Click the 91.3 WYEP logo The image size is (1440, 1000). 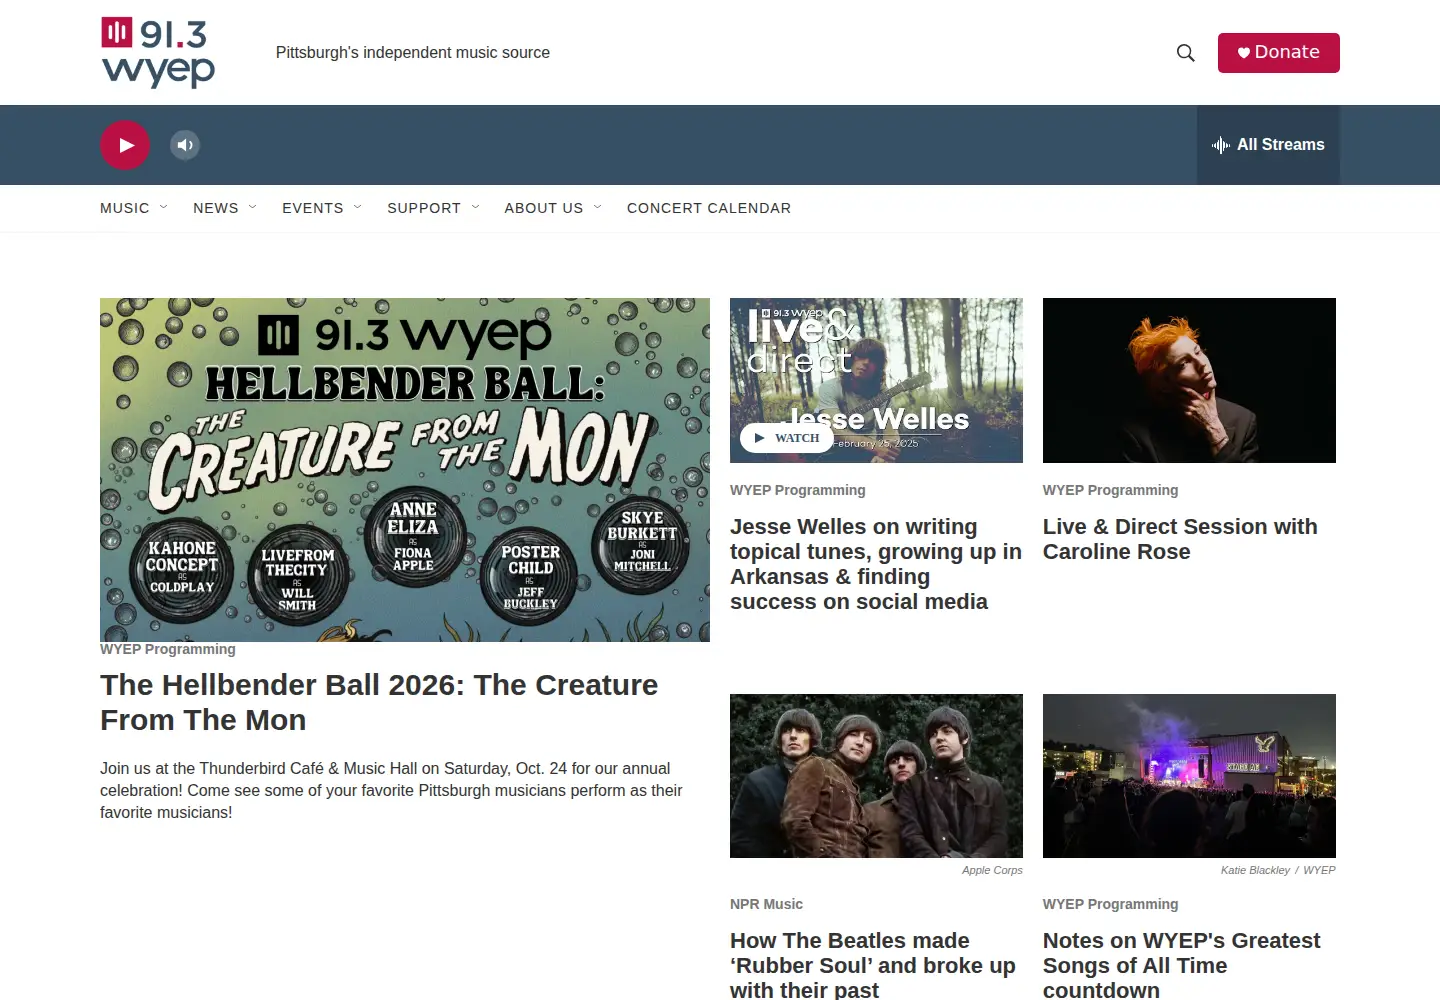pyautogui.click(x=158, y=52)
